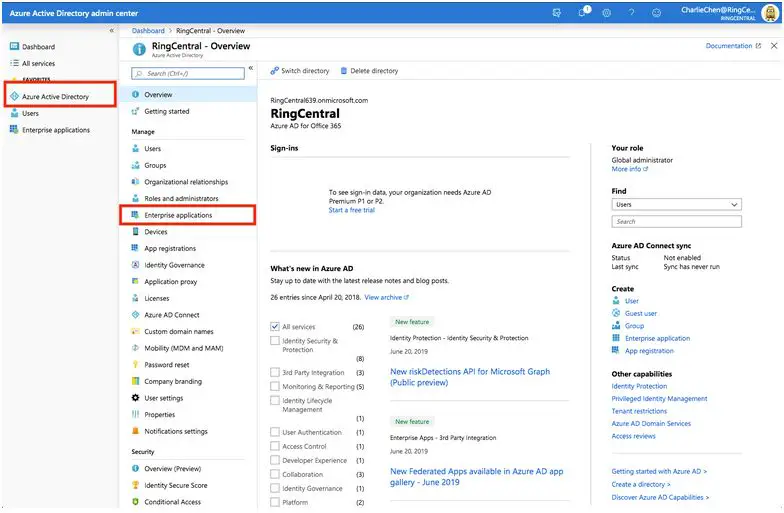Collapse the directory menu panel
The width and height of the screenshot is (784, 513).
(x=250, y=68)
